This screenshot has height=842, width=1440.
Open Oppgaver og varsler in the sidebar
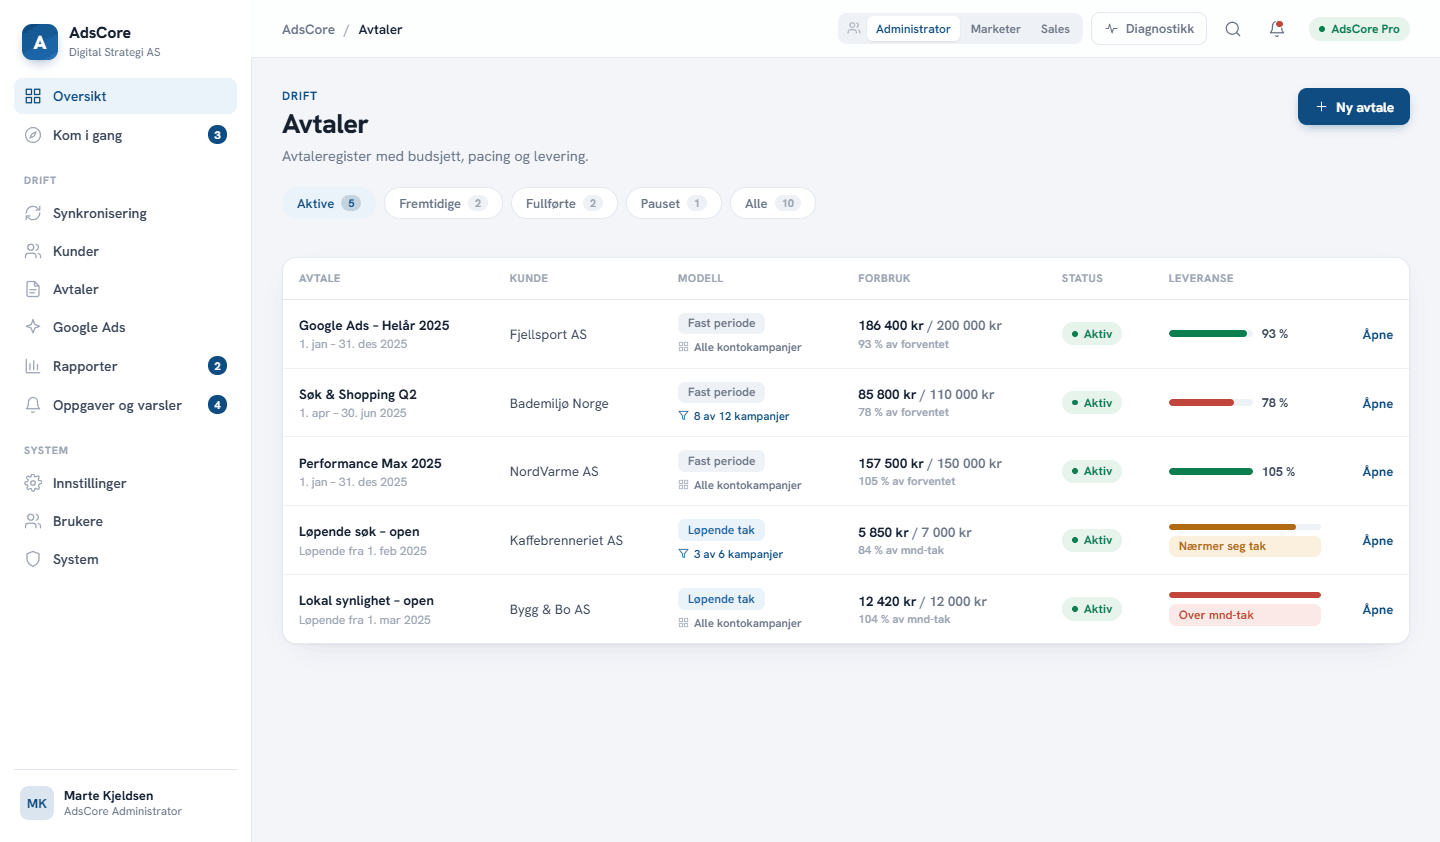pyautogui.click(x=125, y=405)
